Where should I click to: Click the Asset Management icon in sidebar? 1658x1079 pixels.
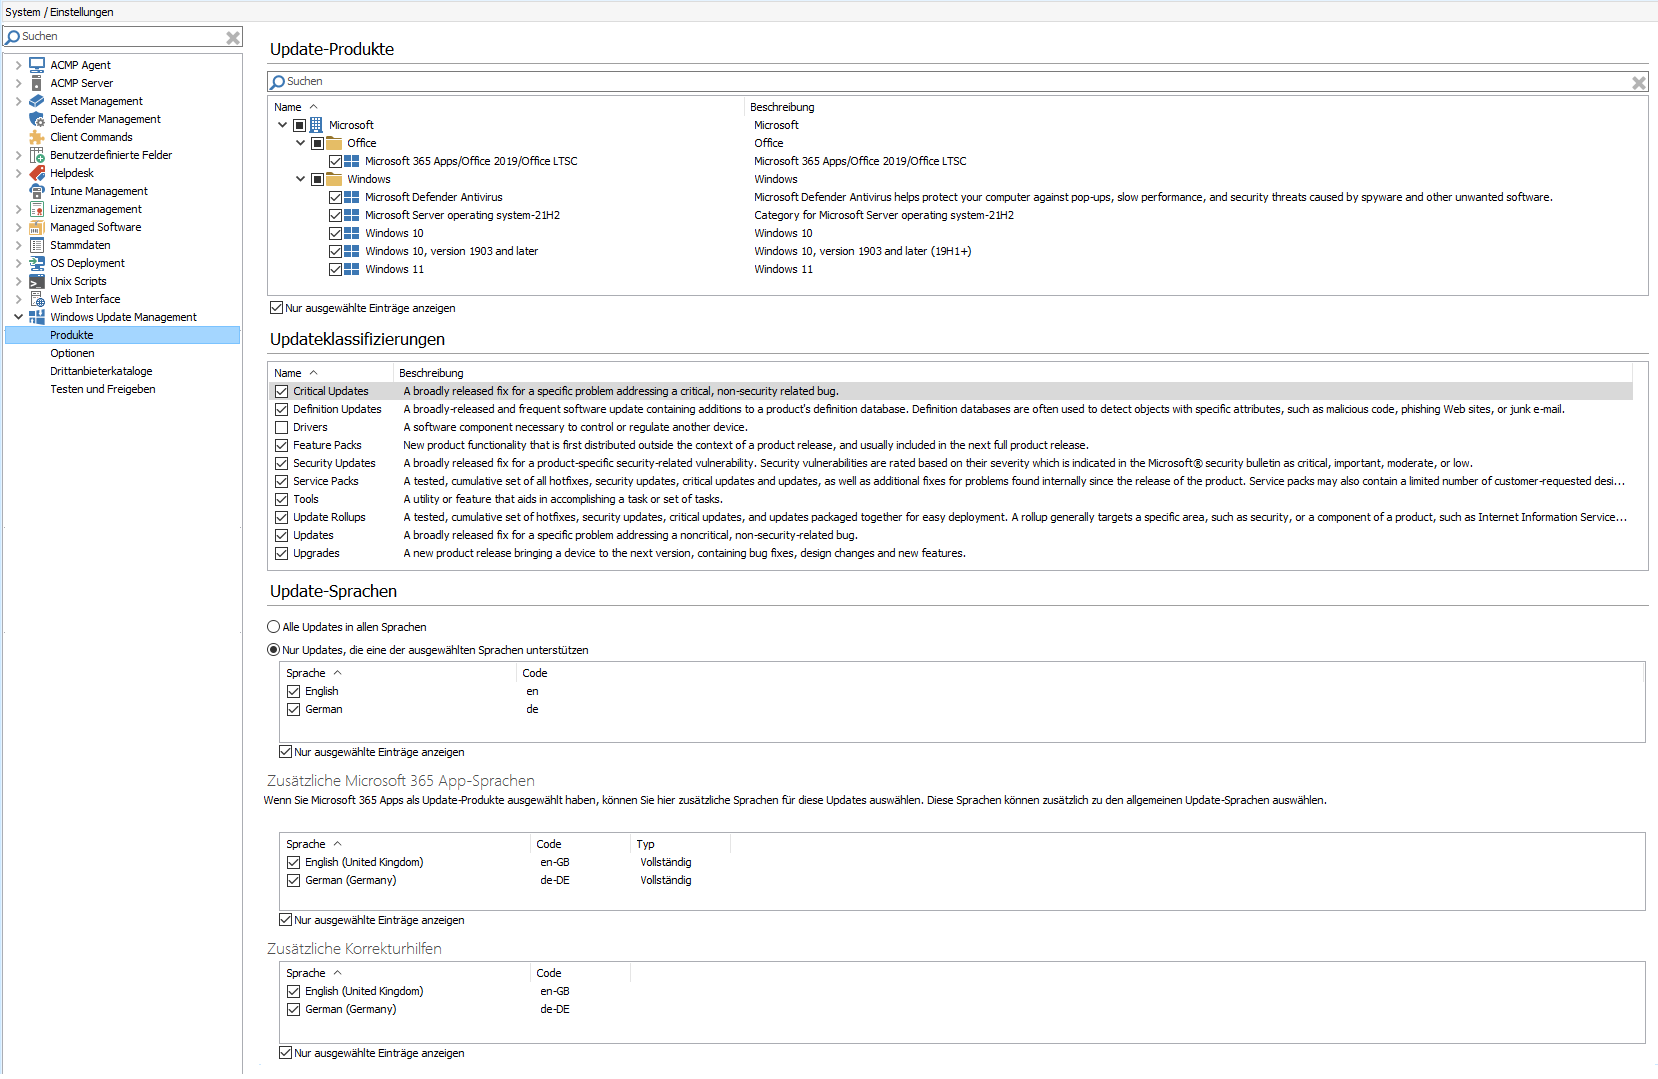coord(37,101)
